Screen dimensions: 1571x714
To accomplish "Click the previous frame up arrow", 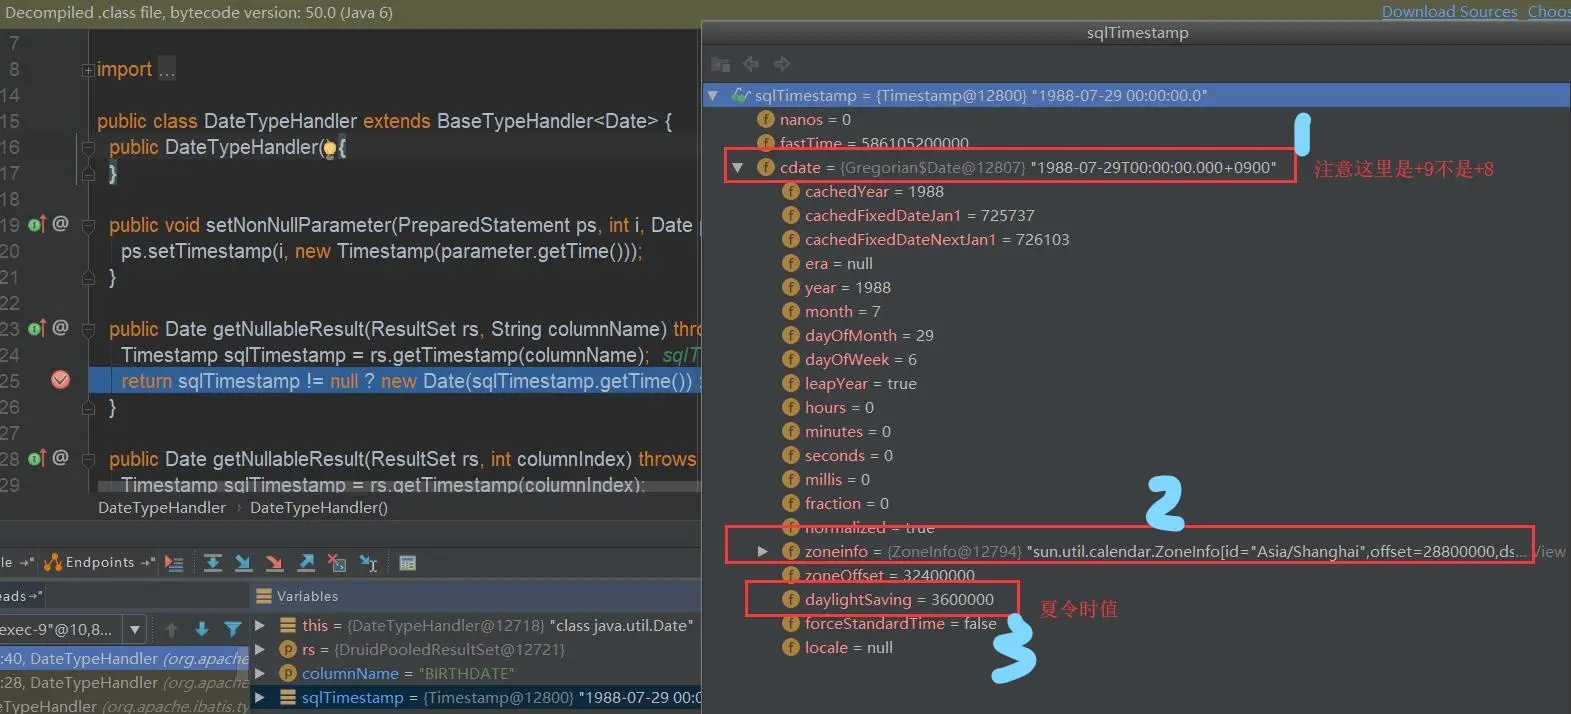I will coord(171,629).
